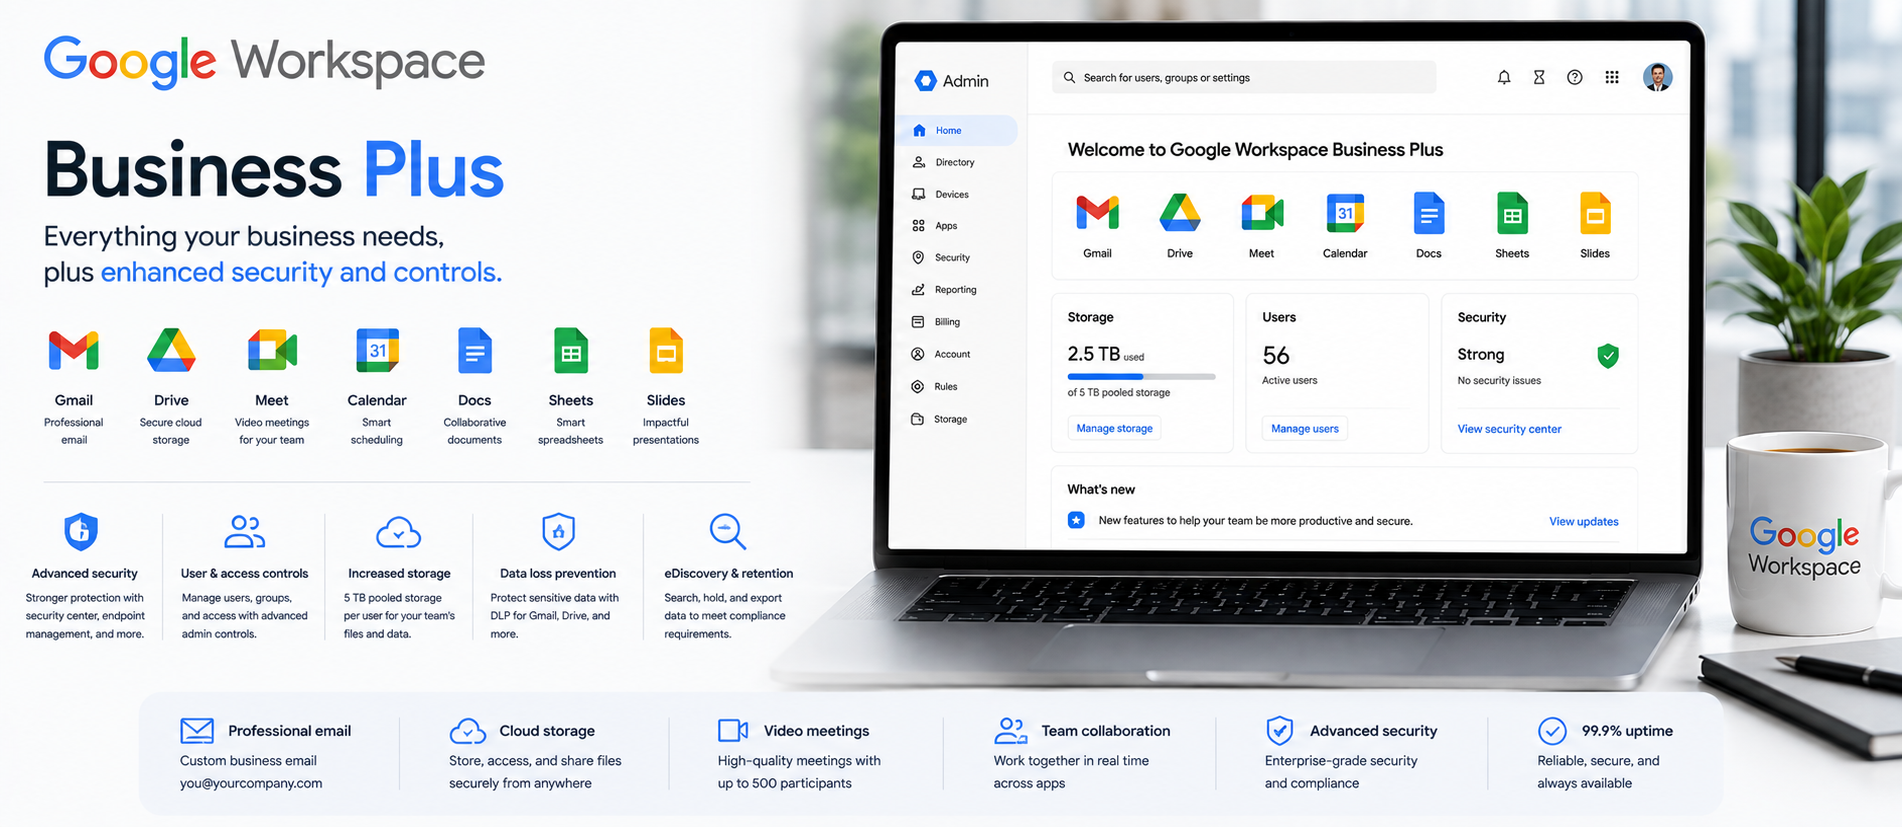Click the 99.9% uptime checkmark icon
The image size is (1902, 827).
[x=1552, y=731]
